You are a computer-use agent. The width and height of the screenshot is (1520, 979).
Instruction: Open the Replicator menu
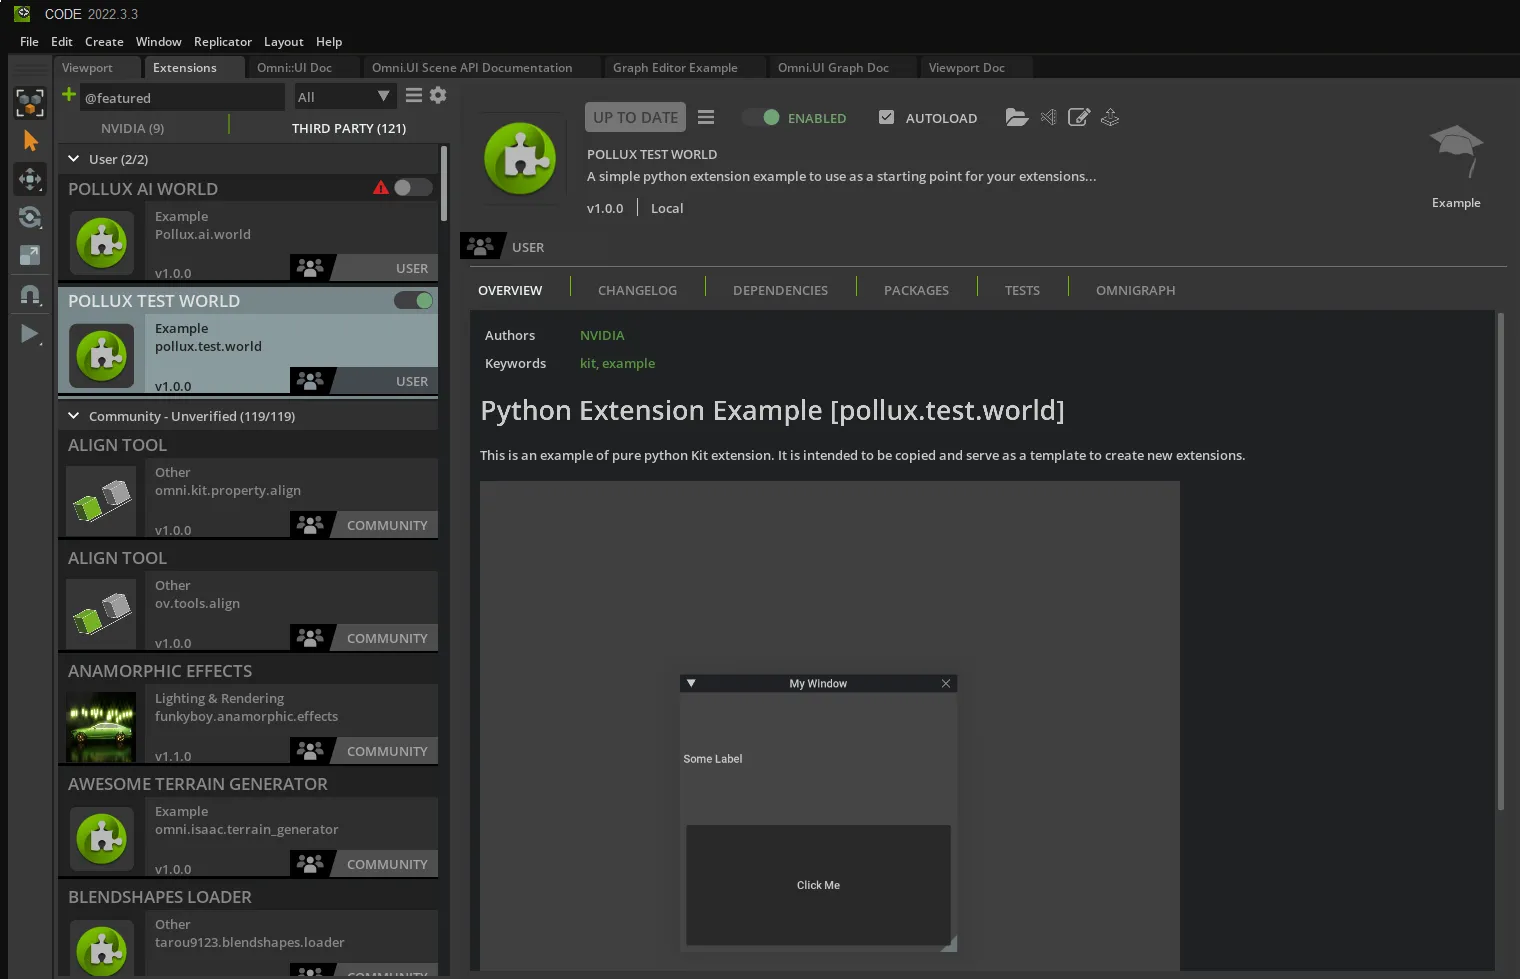223,42
